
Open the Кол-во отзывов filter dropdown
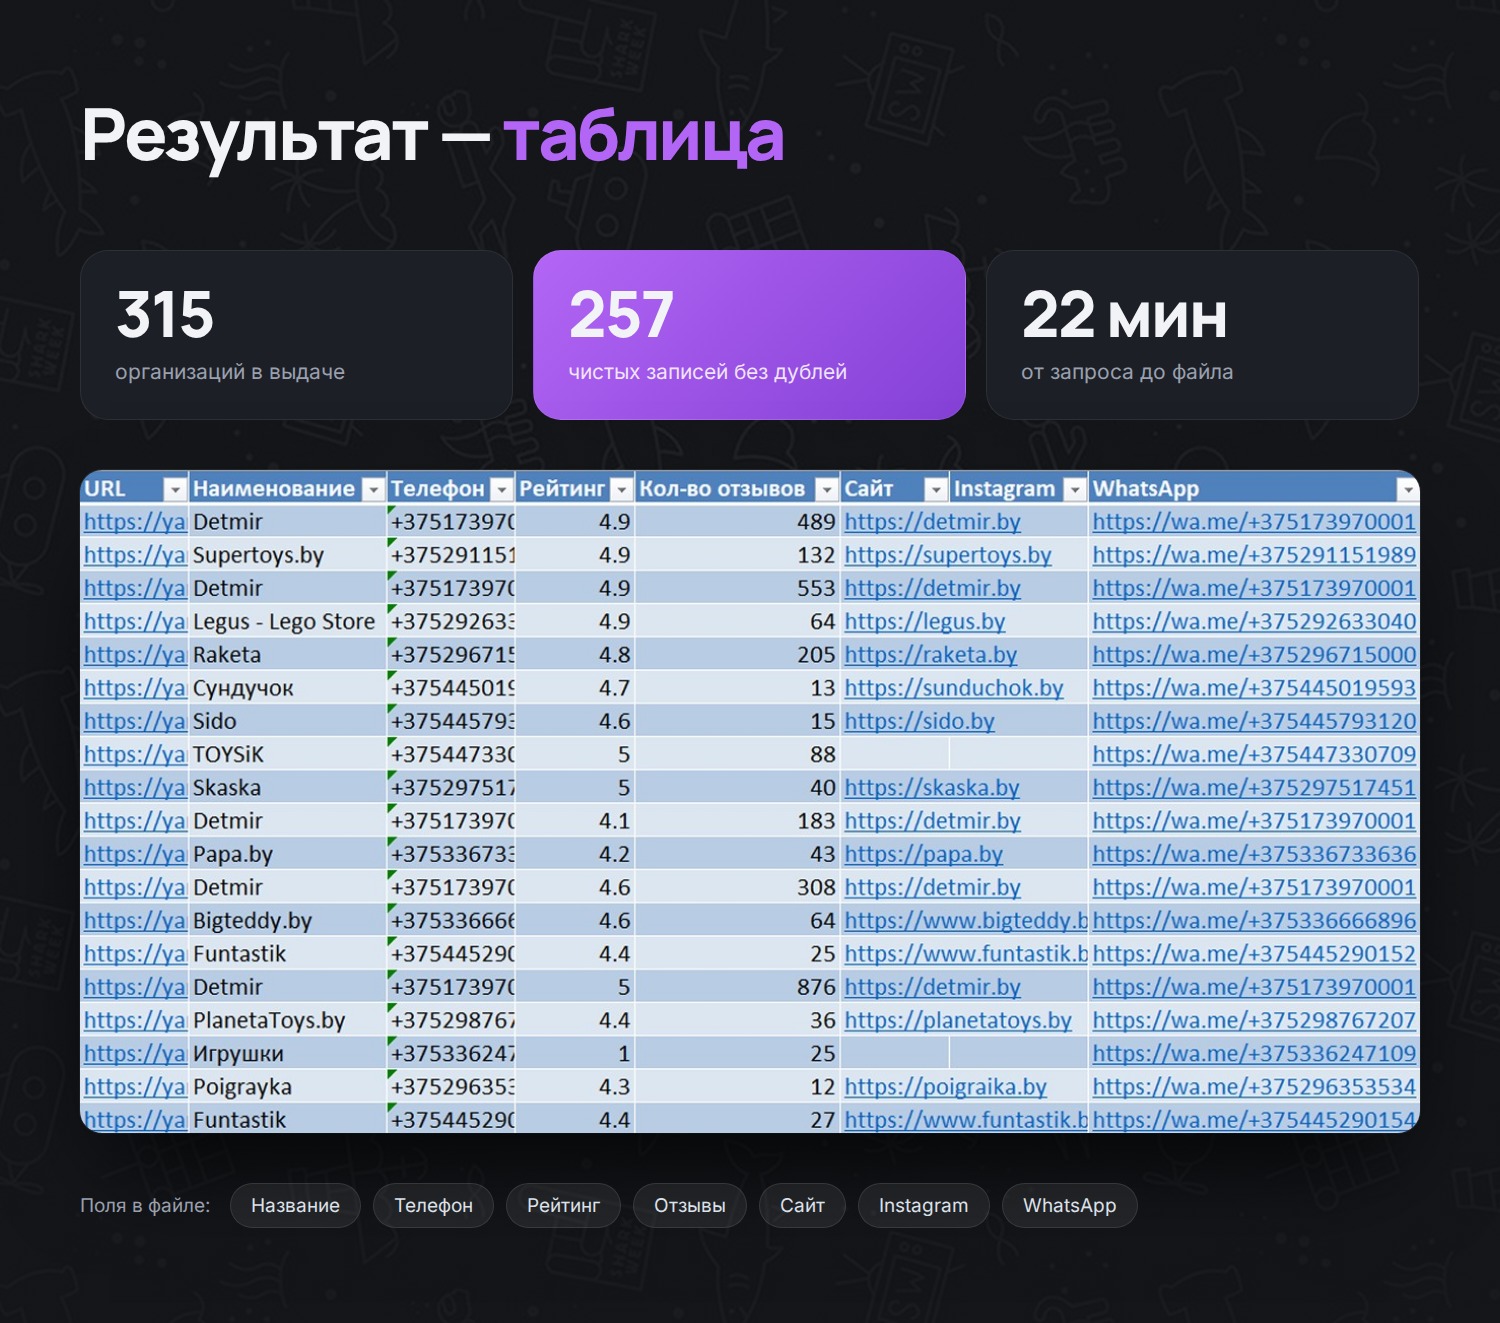tap(827, 489)
